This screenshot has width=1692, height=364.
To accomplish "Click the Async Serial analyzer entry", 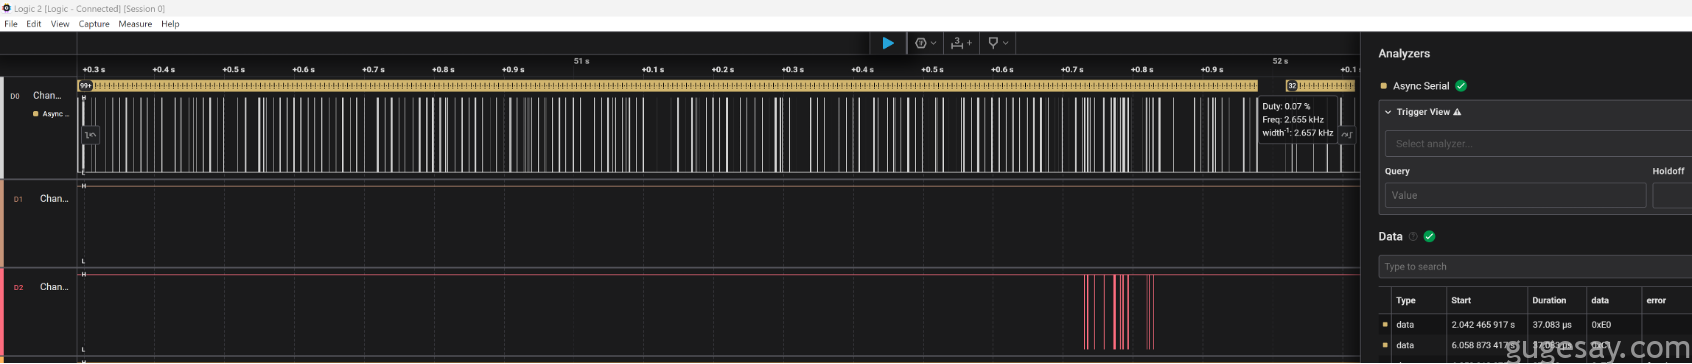I will (1421, 86).
